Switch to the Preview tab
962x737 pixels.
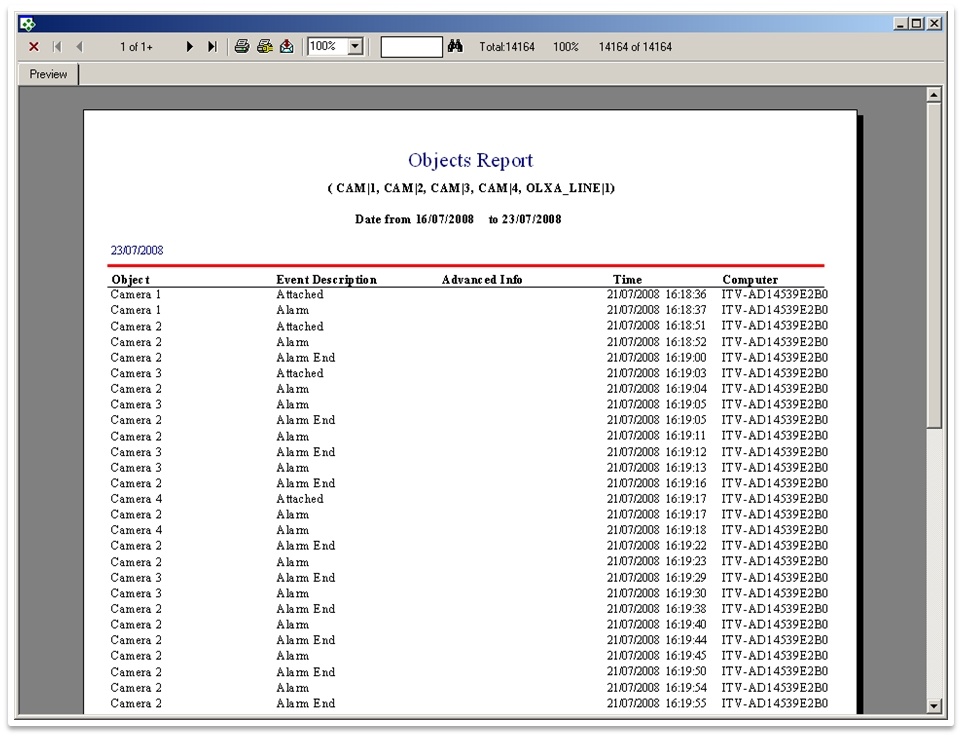pos(48,74)
